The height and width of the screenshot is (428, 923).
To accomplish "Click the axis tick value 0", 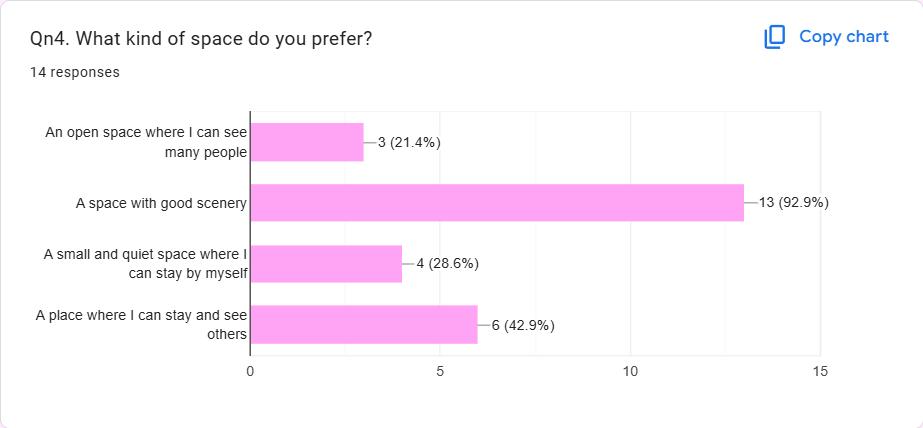I will click(250, 371).
